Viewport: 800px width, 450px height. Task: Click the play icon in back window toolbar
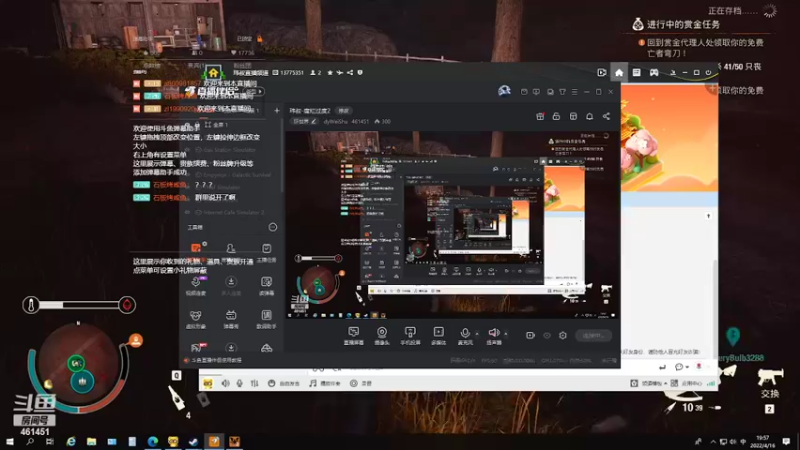pyautogui.click(x=602, y=72)
